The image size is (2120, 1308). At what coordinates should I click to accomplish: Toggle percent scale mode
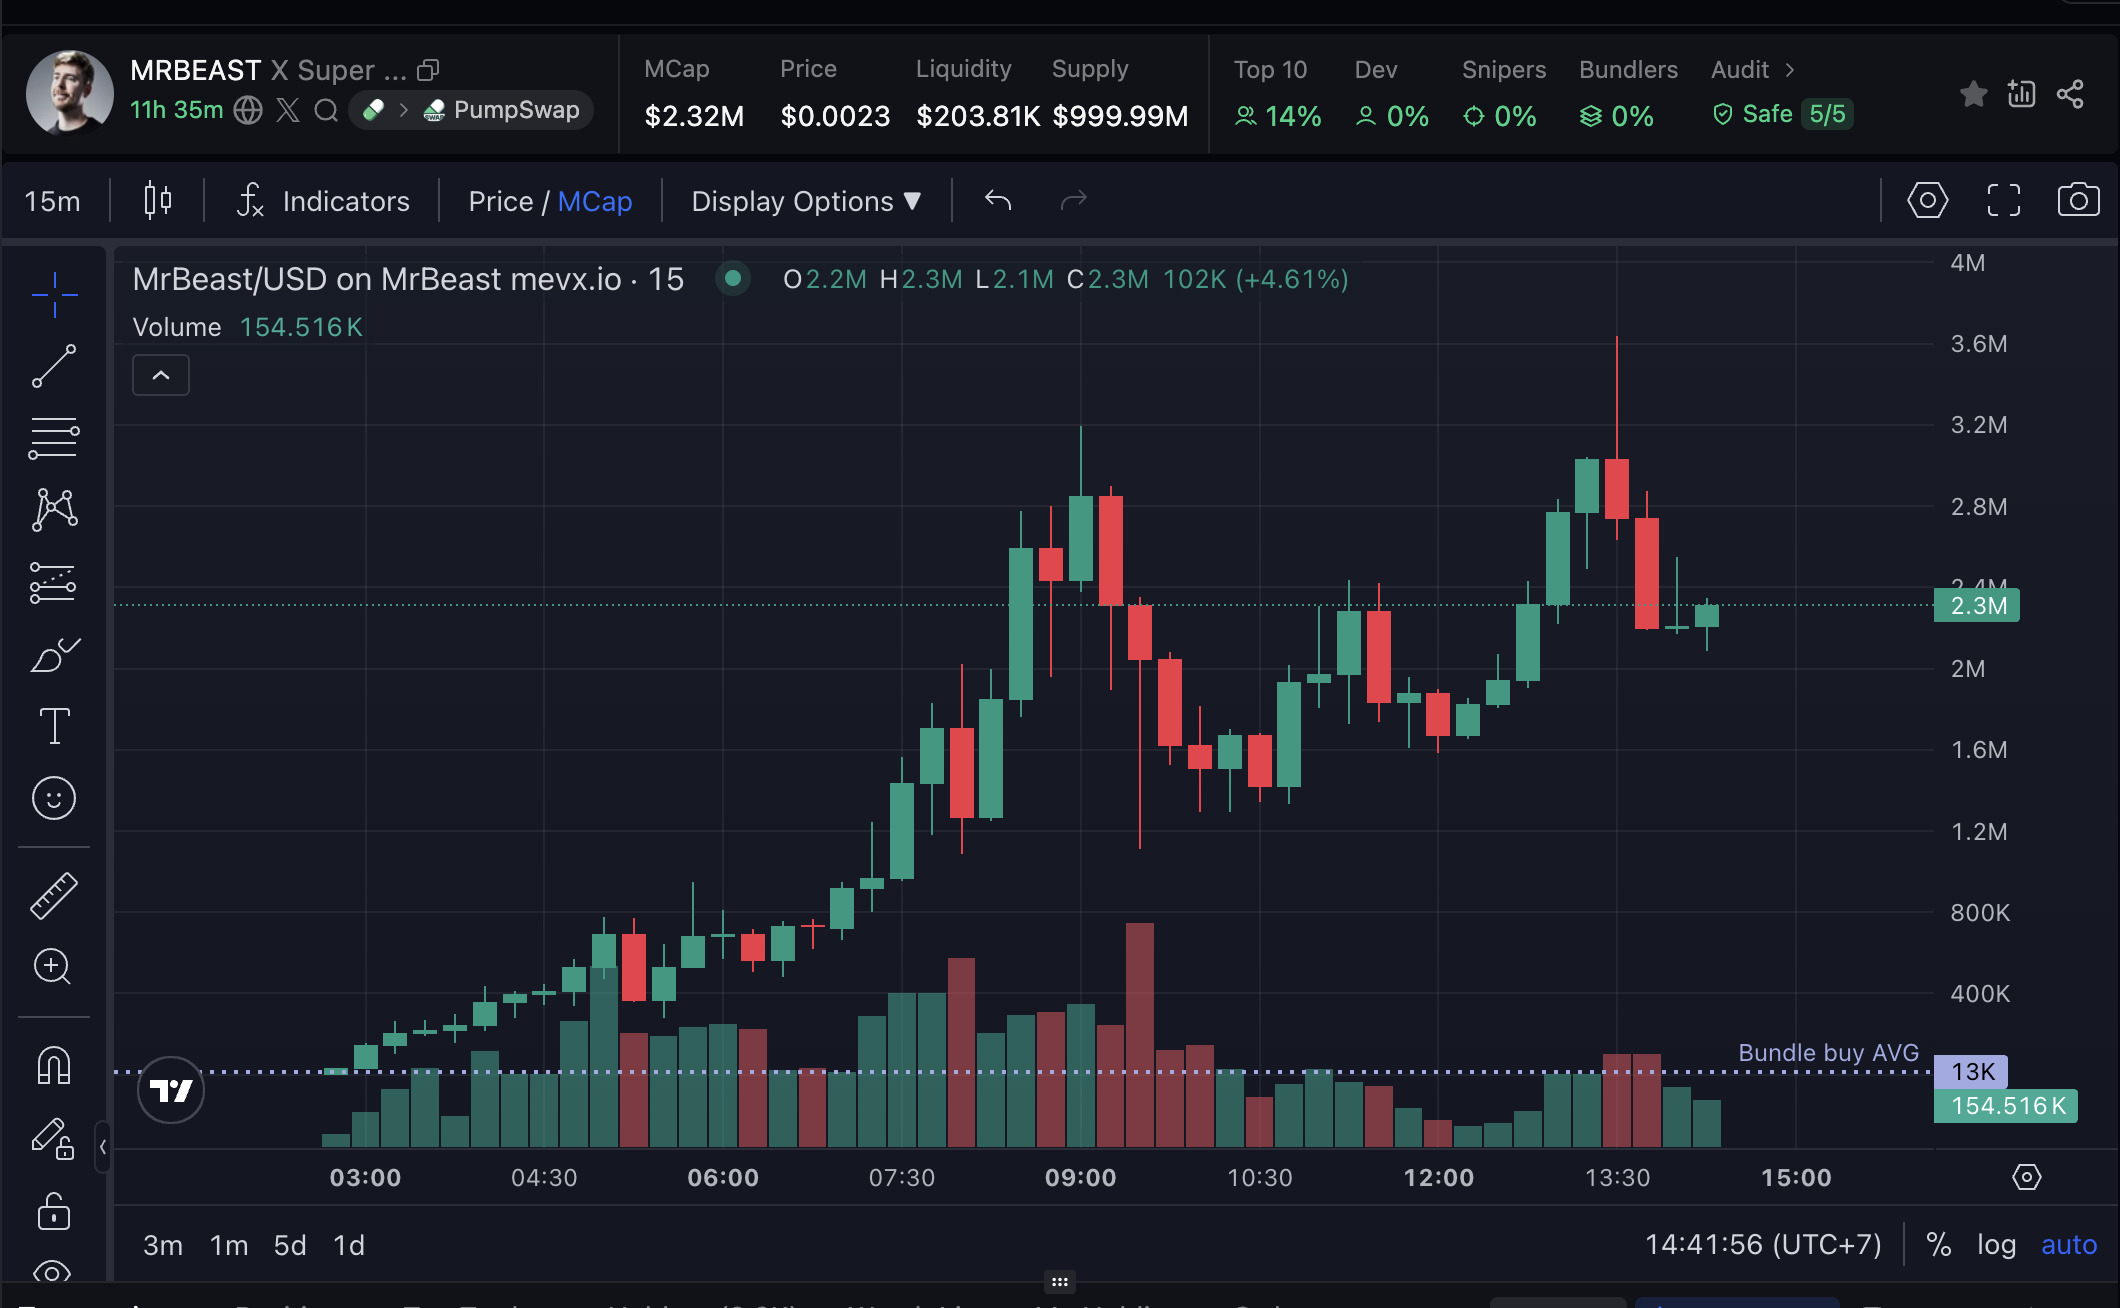tap(1939, 1245)
